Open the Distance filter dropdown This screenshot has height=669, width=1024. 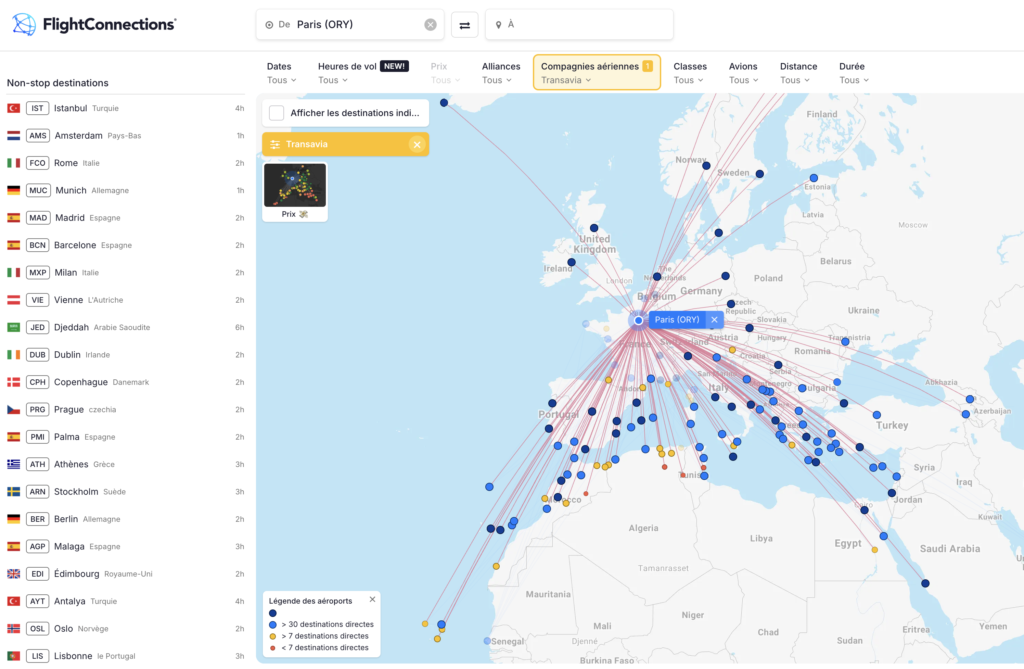[798, 73]
